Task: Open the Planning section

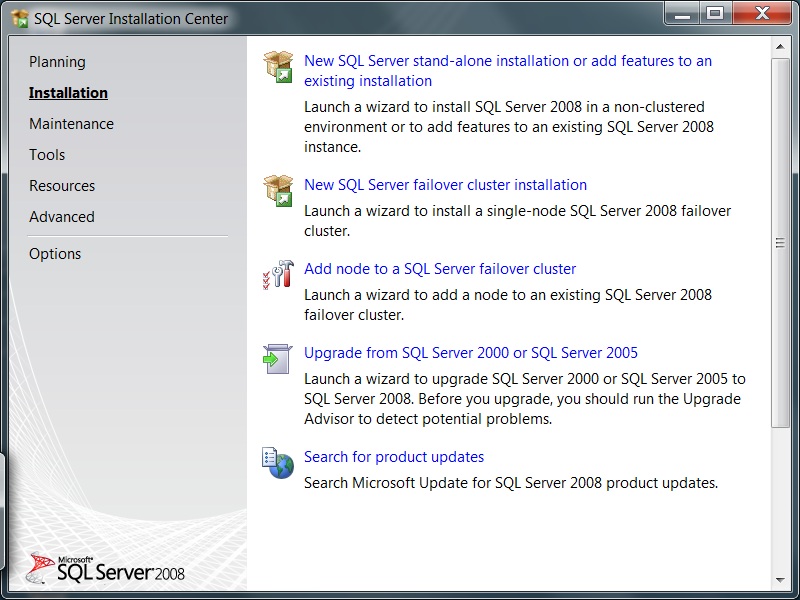Action: (57, 62)
